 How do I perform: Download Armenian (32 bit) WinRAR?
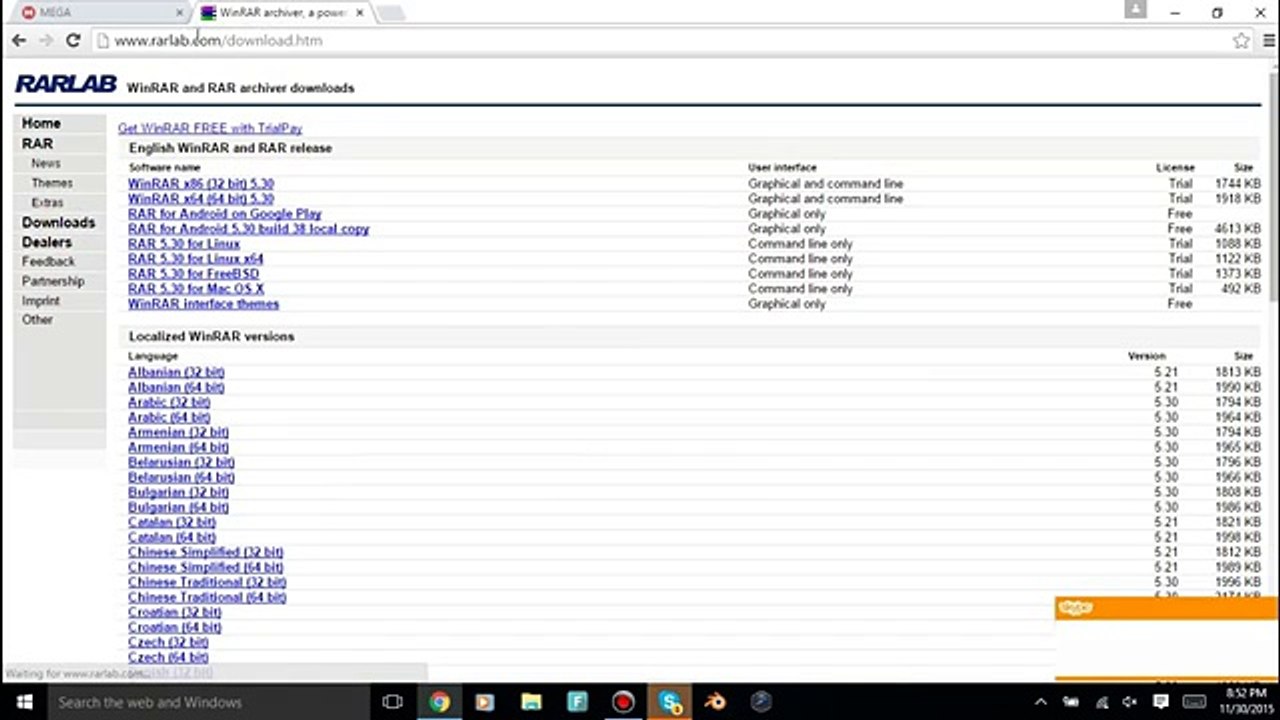coord(178,432)
